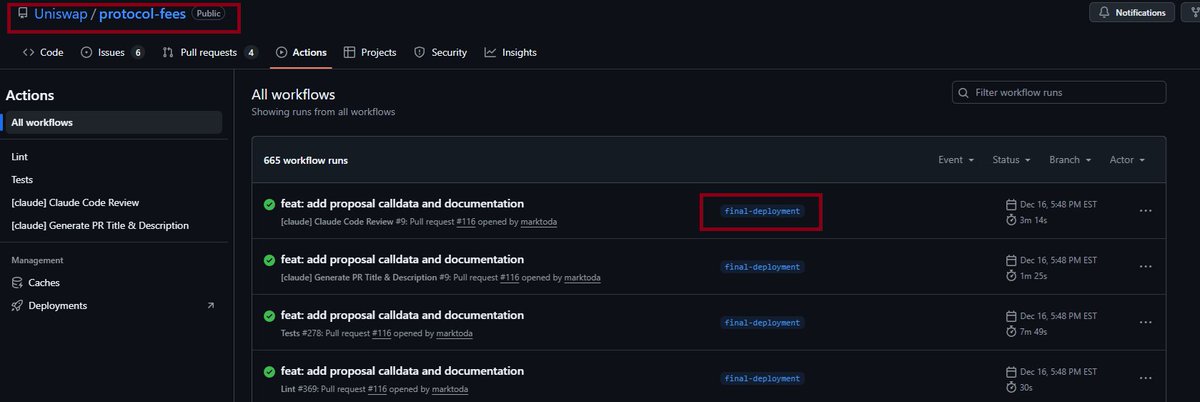Click the repository icon beside Uniswap
Screen dimensions: 1200x402
(23, 14)
